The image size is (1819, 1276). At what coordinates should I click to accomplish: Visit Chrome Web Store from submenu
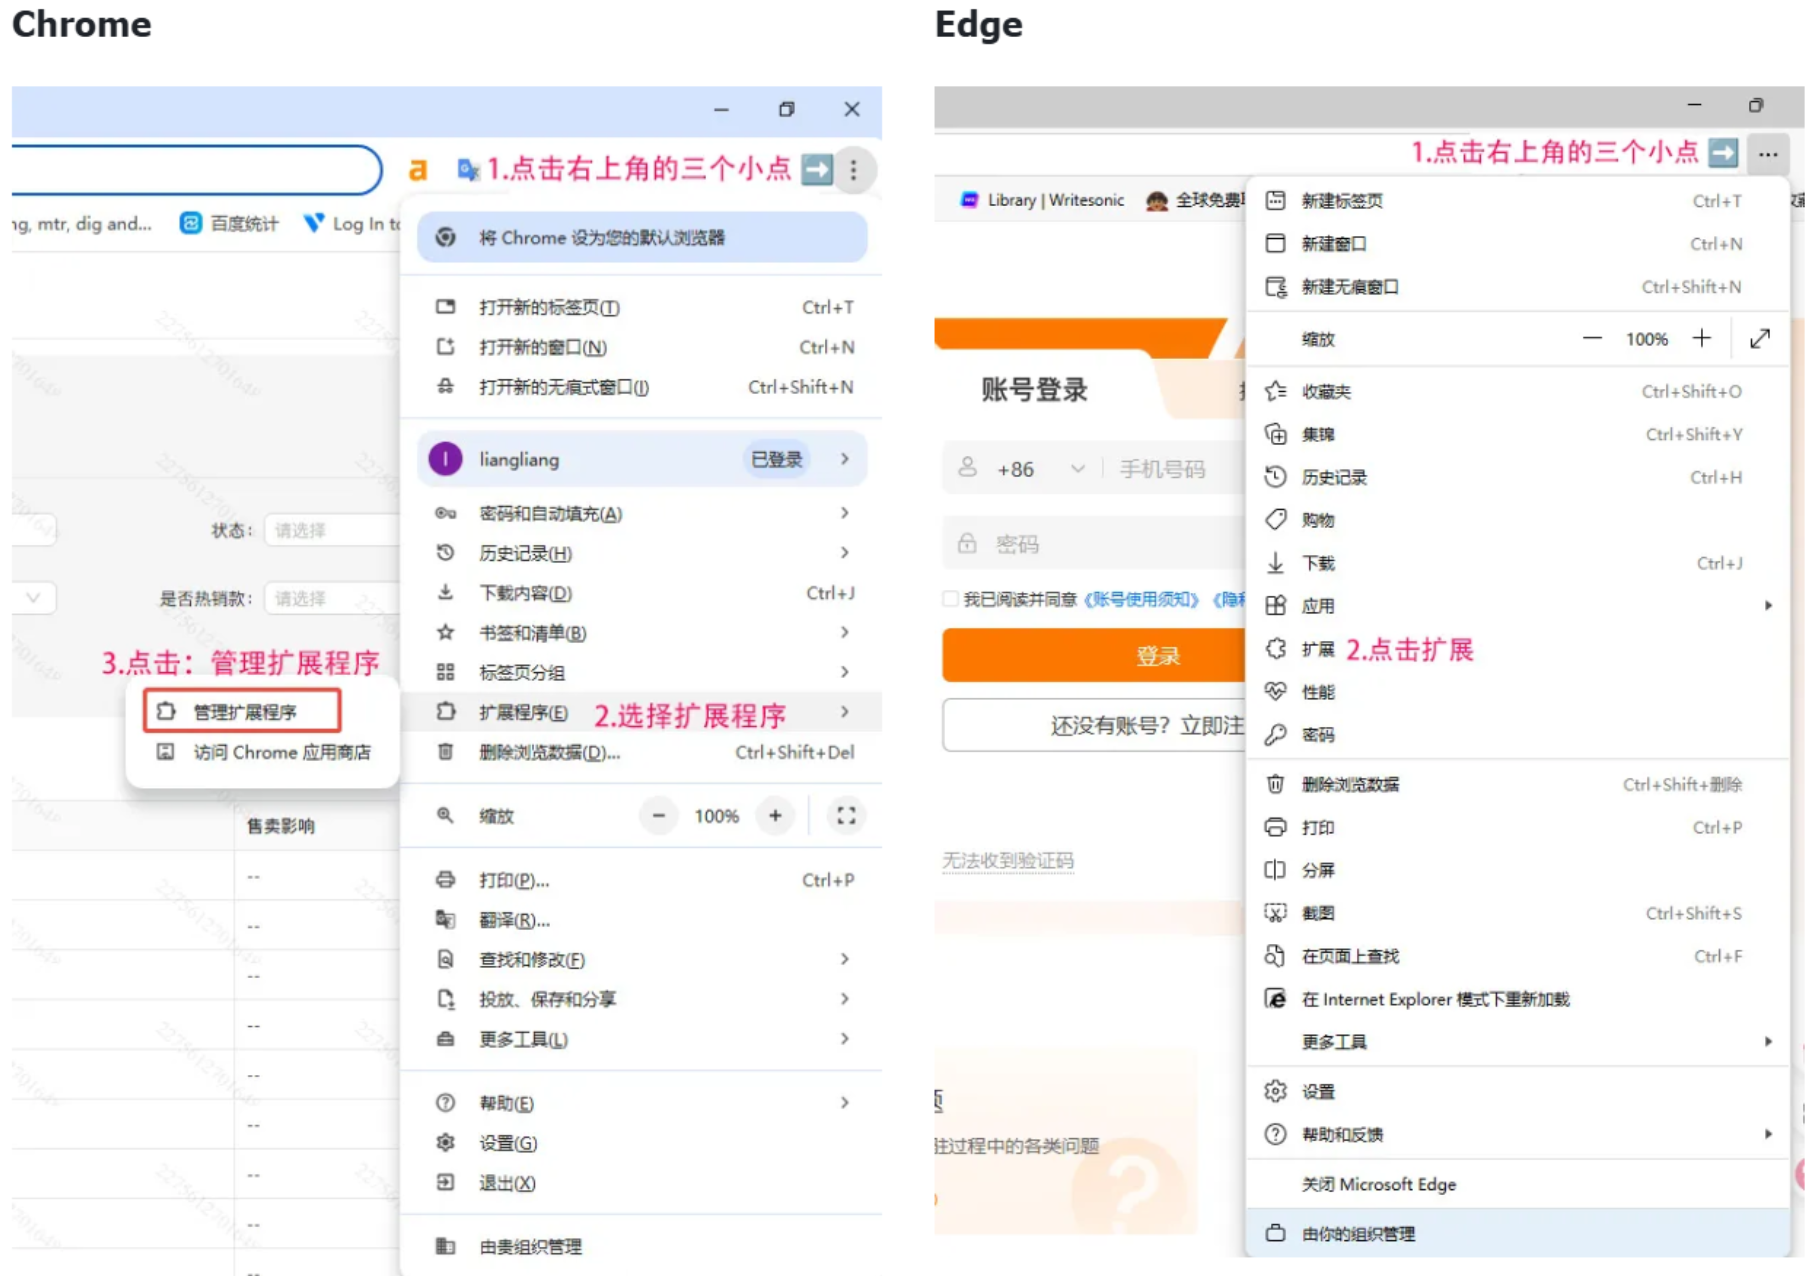(264, 752)
